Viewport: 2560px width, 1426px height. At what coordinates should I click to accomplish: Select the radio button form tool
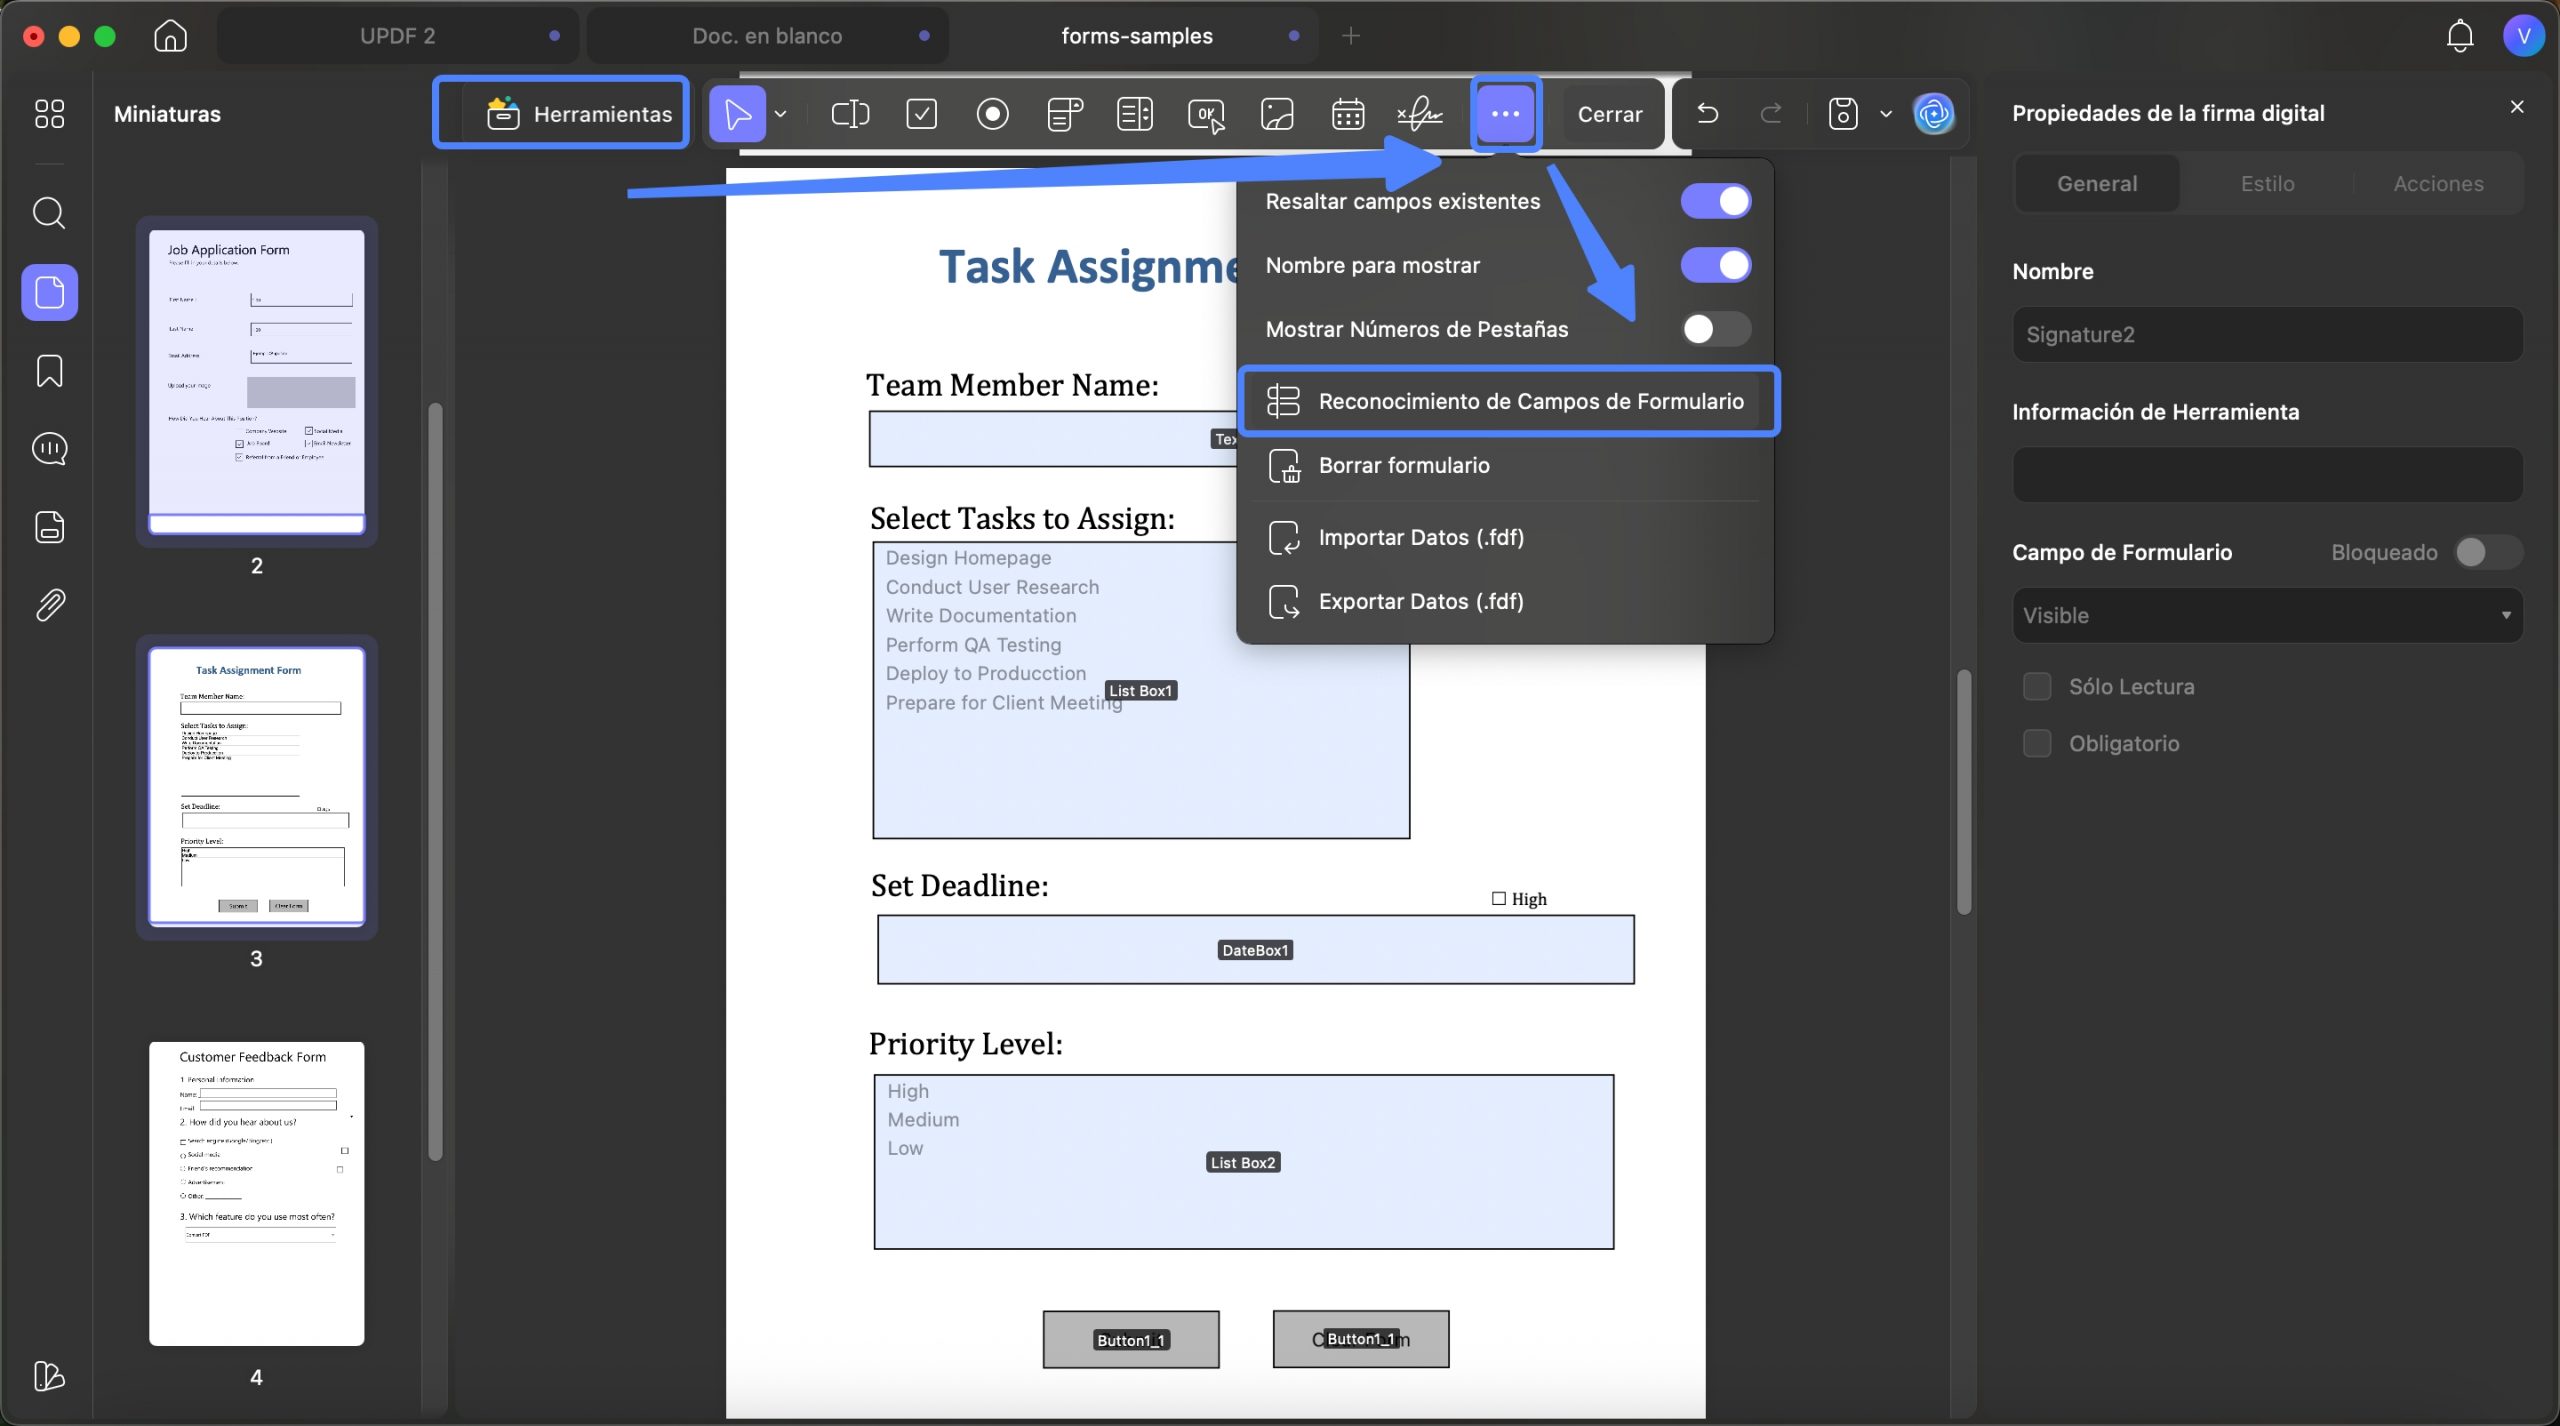tap(992, 114)
